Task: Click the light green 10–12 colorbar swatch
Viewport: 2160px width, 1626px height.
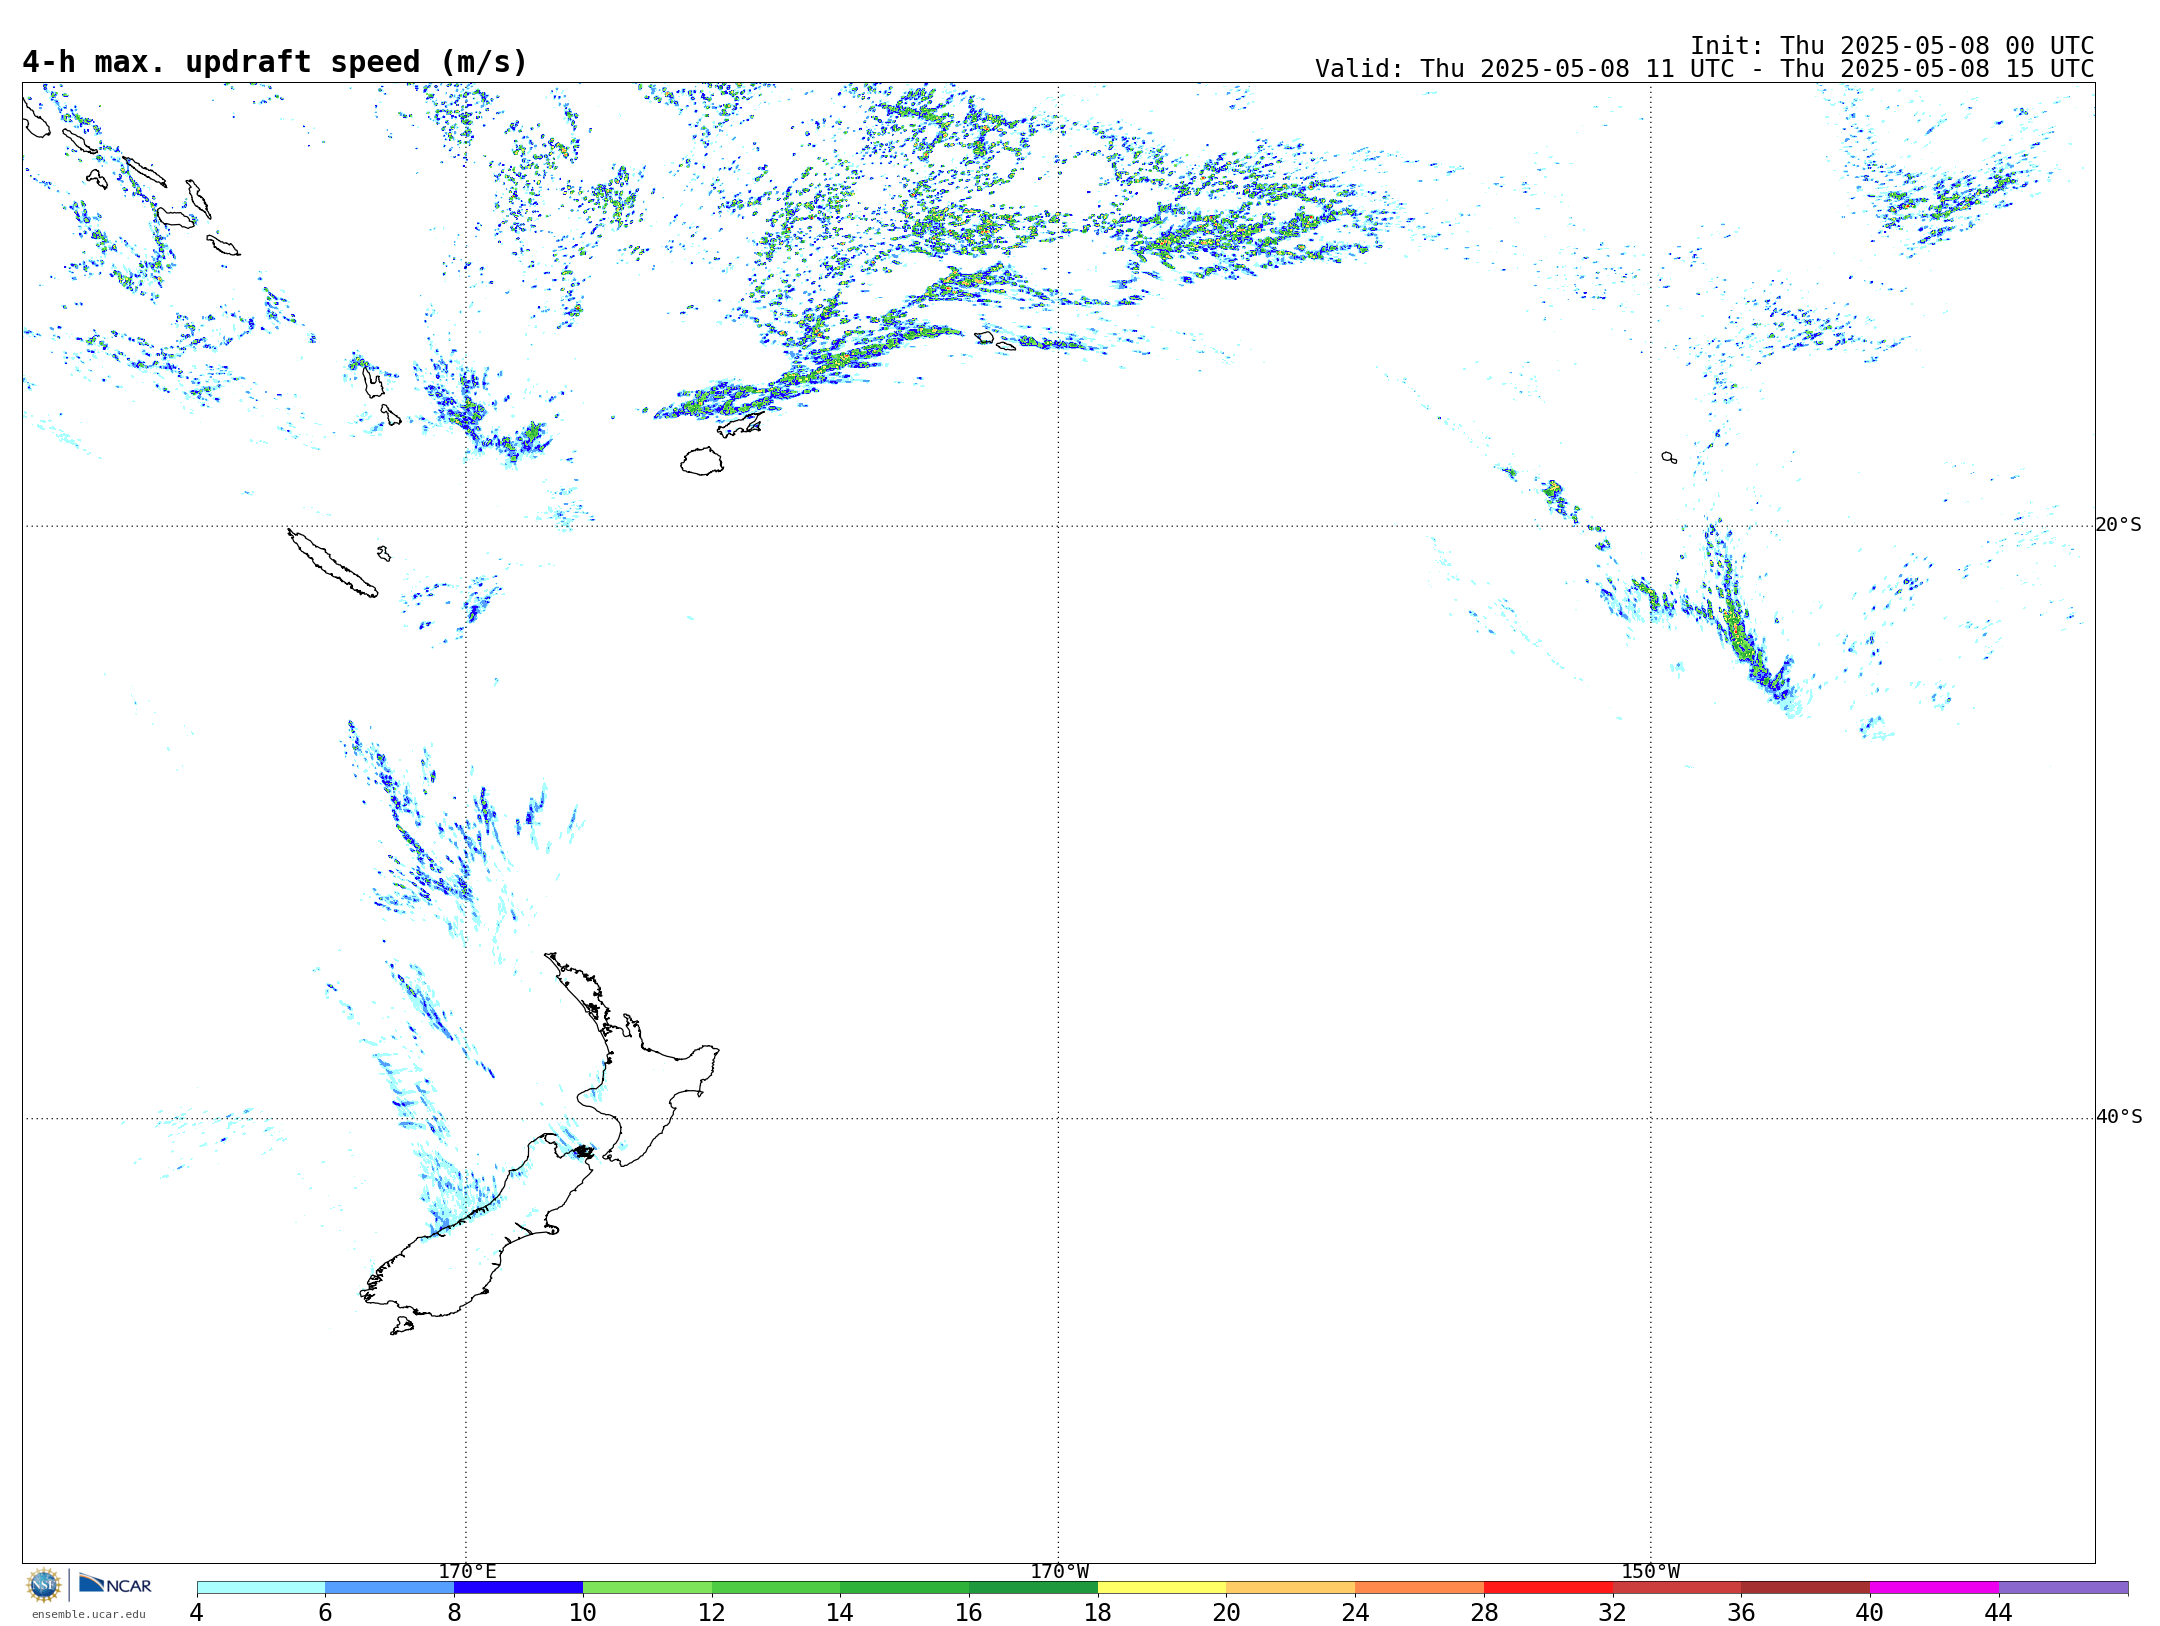Action: click(647, 1587)
